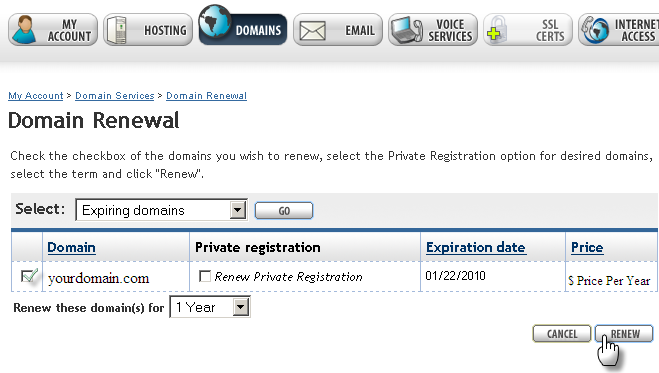Click the Hosting server tower icon
Viewport: 659px width, 373px height.
tap(117, 30)
